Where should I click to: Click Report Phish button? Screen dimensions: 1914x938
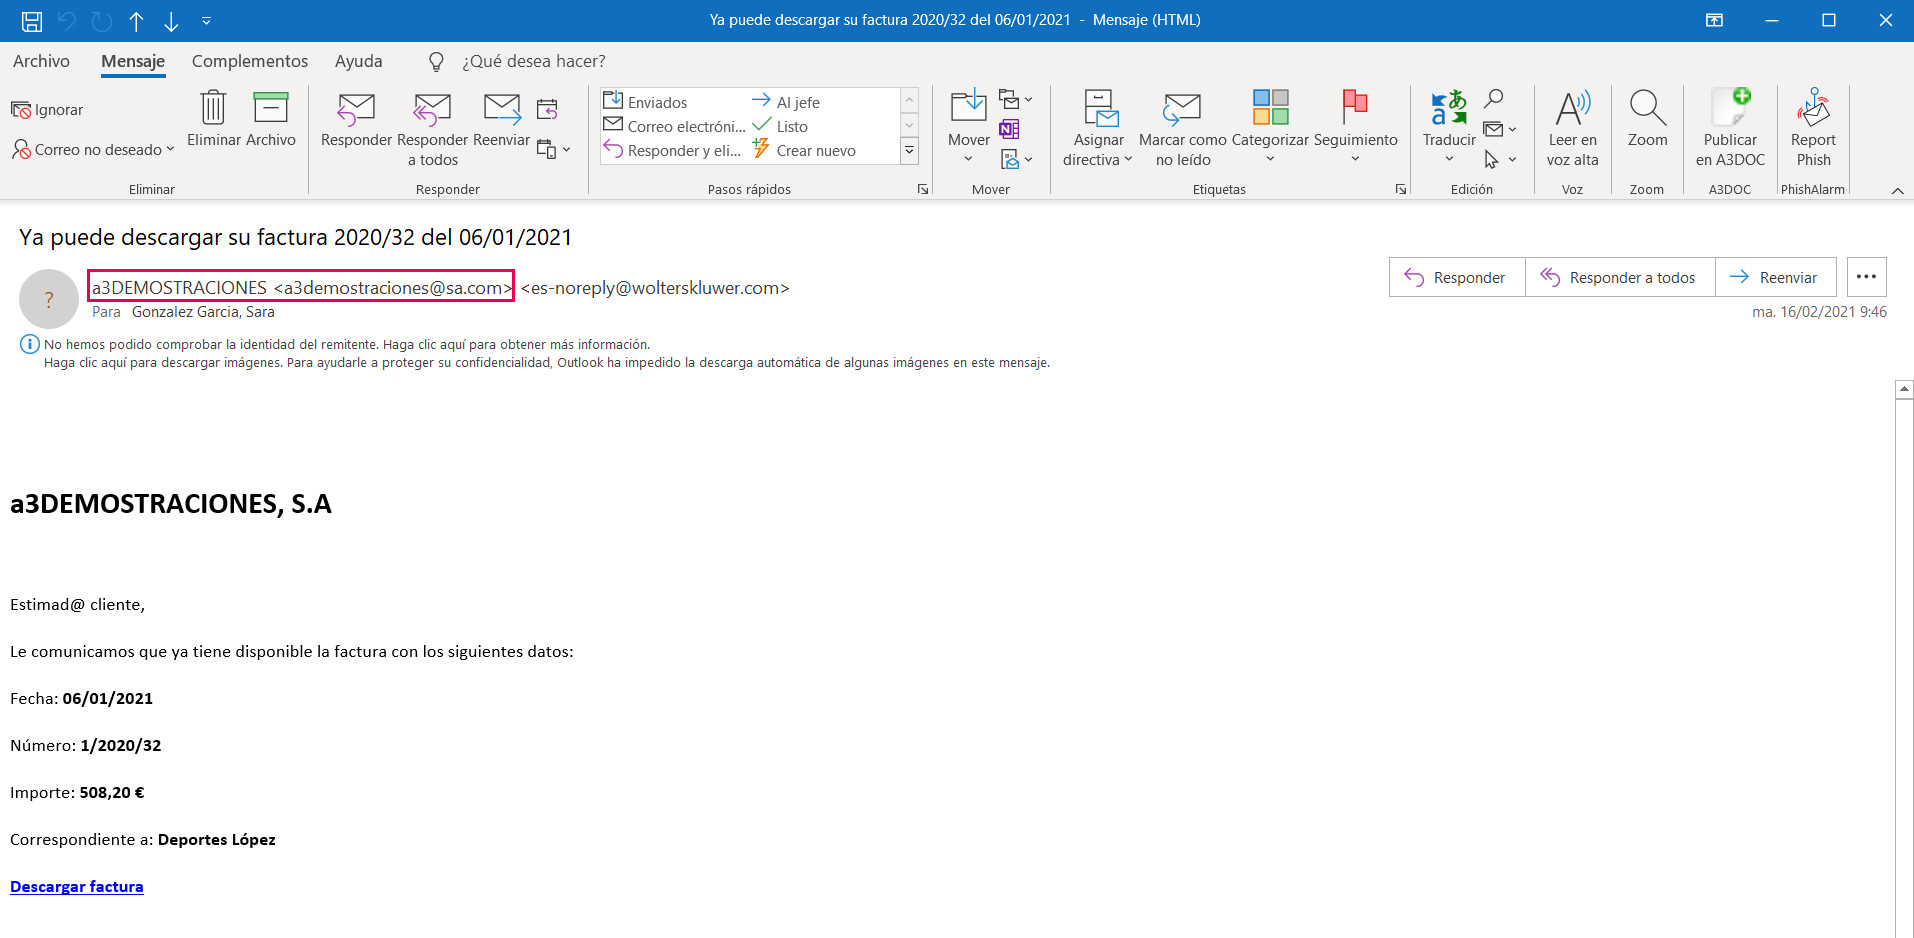[1813, 128]
